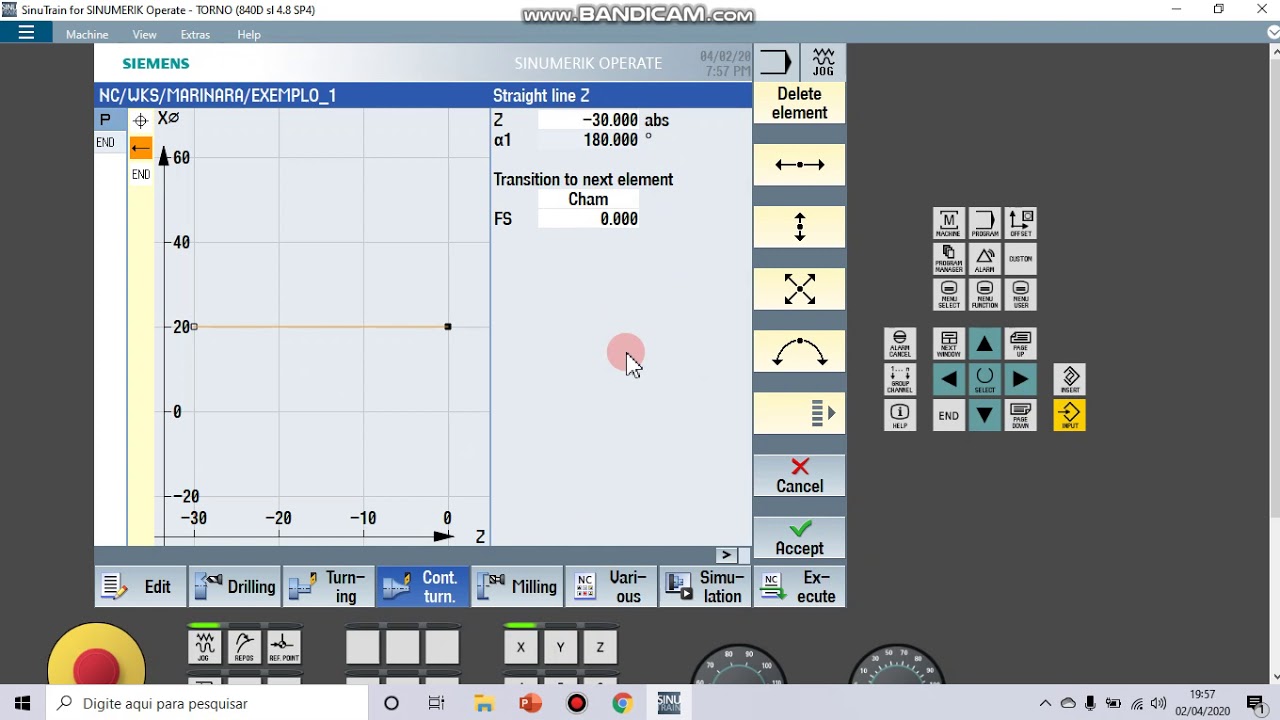Click the INSERT key
Image resolution: width=1280 pixels, height=720 pixels.
[x=1070, y=379]
